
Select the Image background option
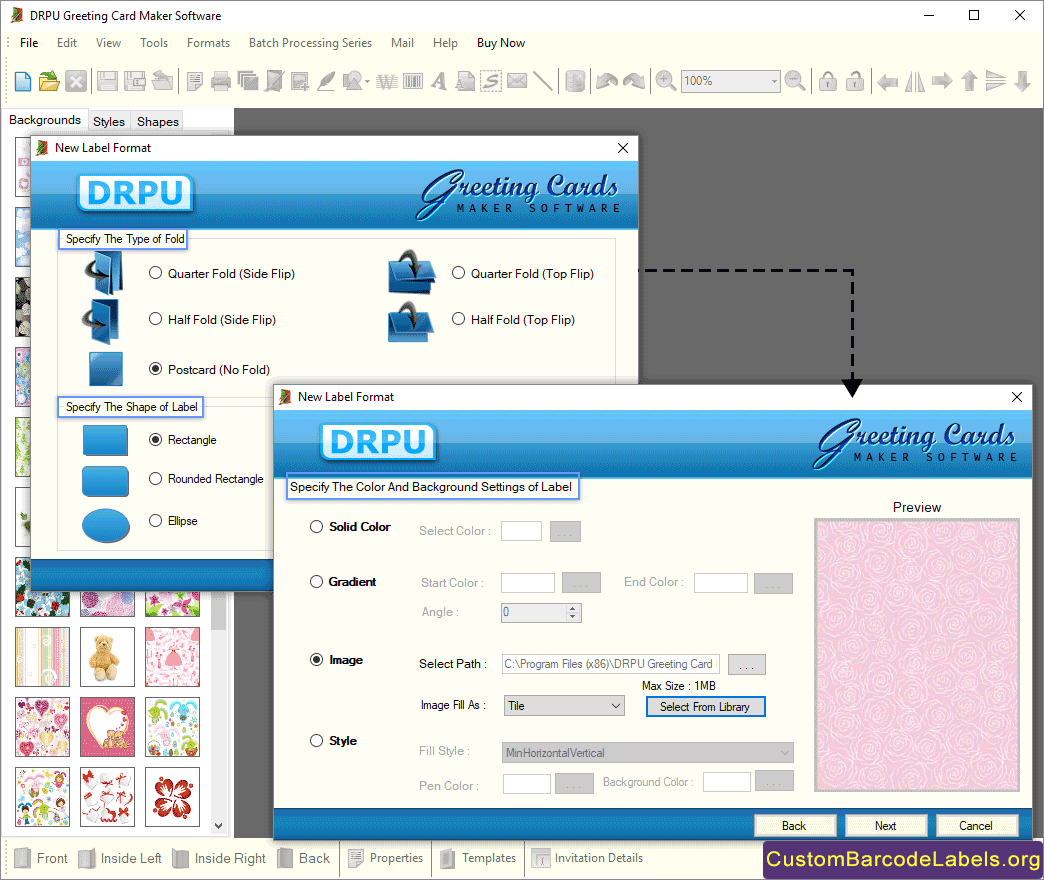[316, 660]
